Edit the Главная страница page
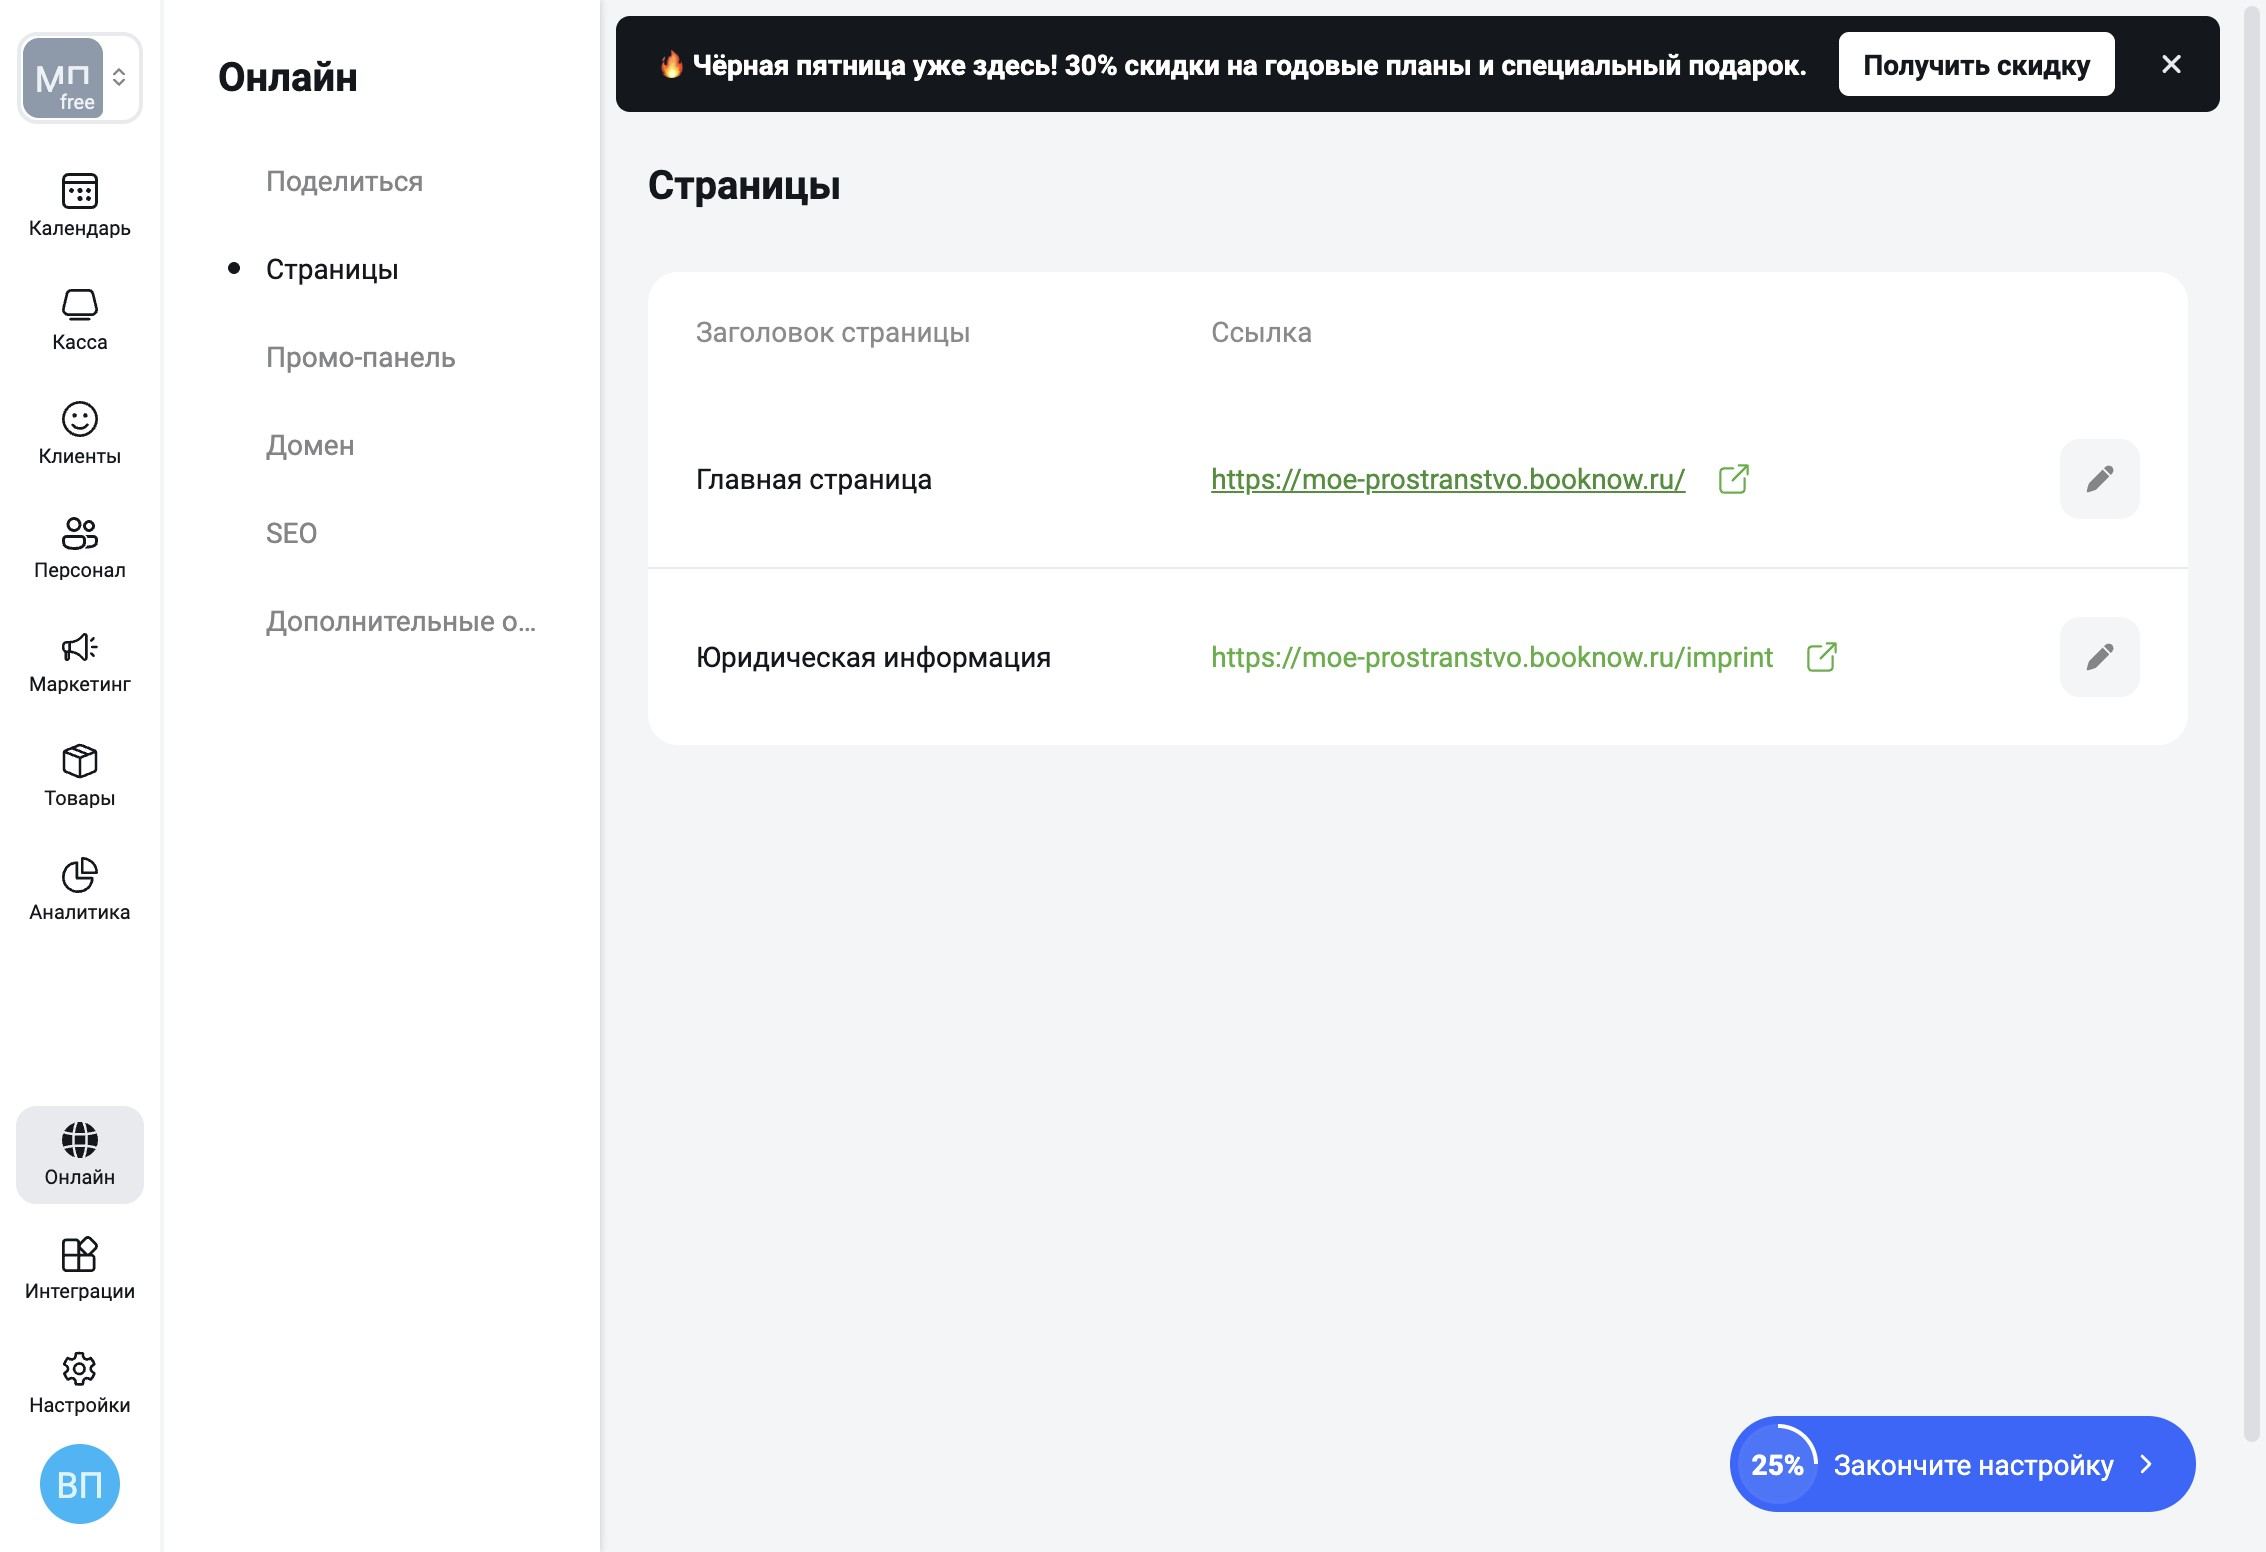 (x=2099, y=479)
